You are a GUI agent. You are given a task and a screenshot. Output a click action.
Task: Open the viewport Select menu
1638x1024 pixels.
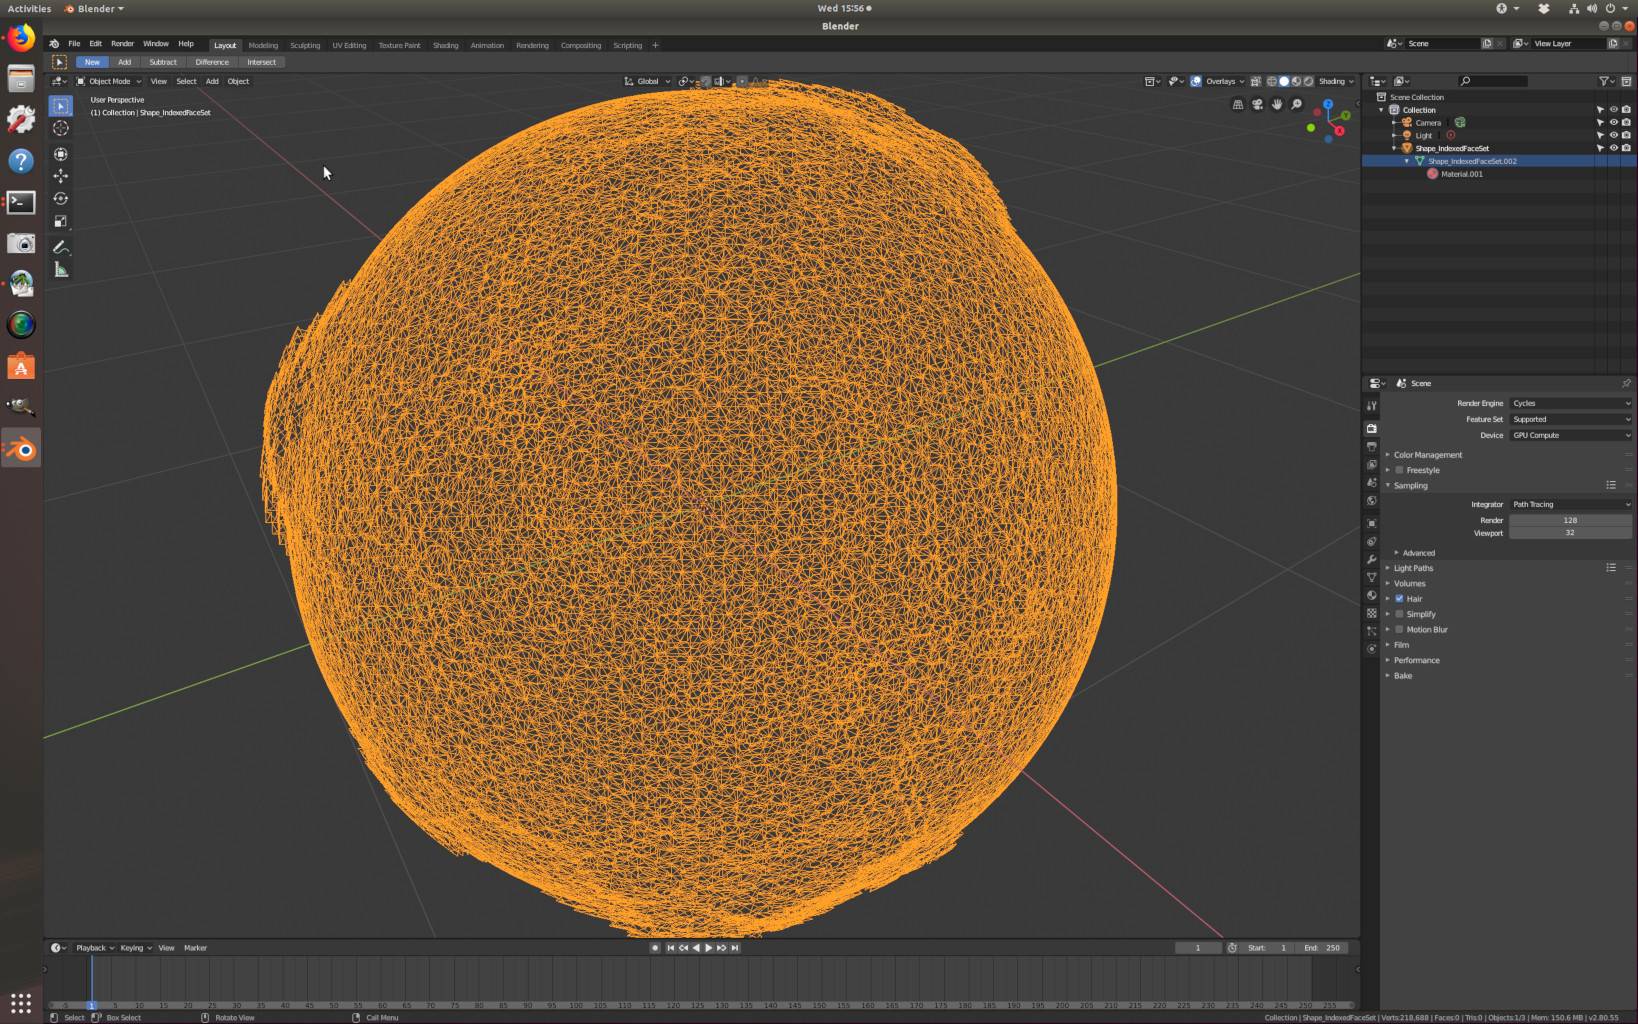(186, 81)
